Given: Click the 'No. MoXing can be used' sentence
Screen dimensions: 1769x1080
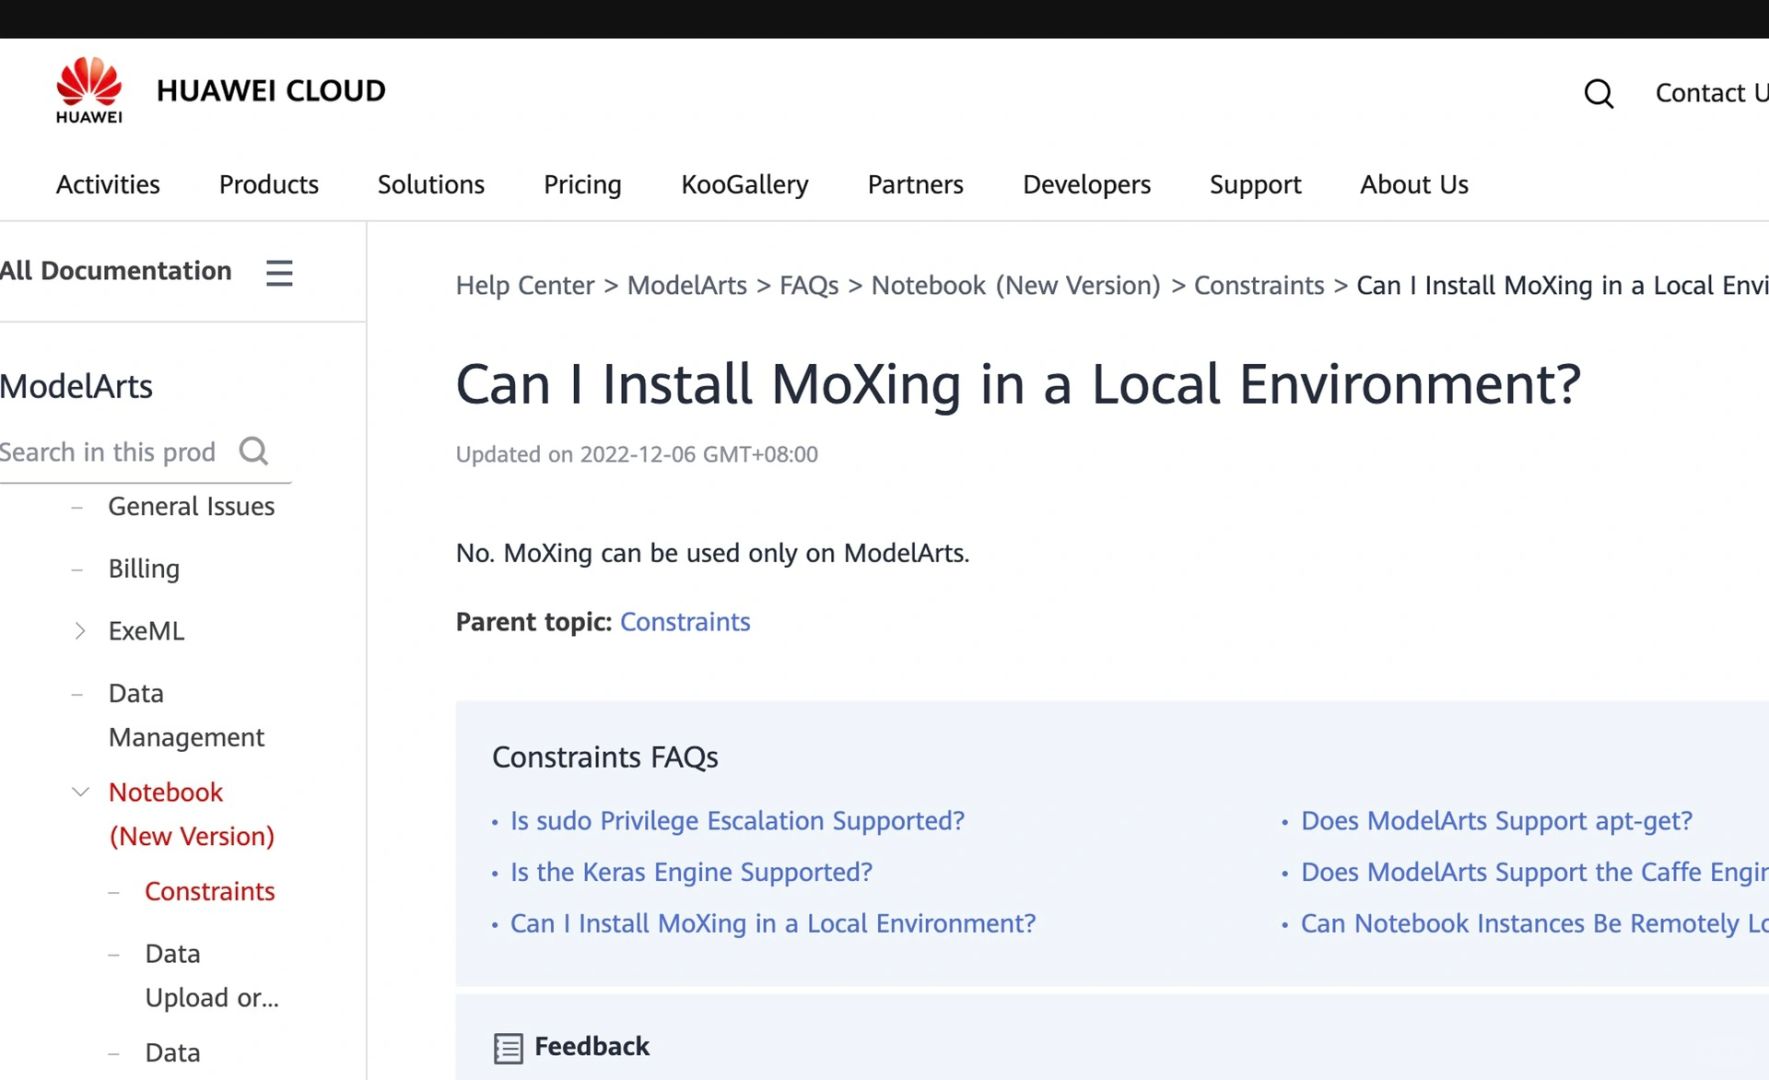Looking at the screenshot, I should (x=713, y=553).
